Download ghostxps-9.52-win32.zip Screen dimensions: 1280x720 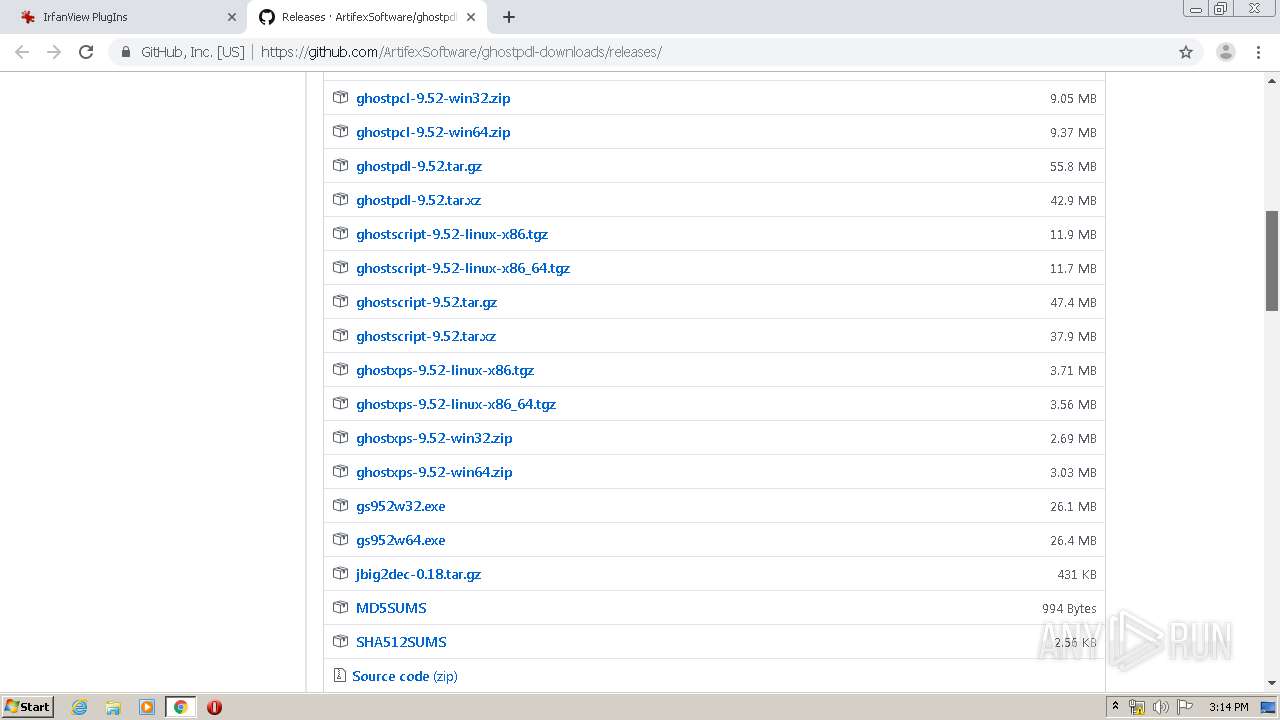pyautogui.click(x=434, y=438)
